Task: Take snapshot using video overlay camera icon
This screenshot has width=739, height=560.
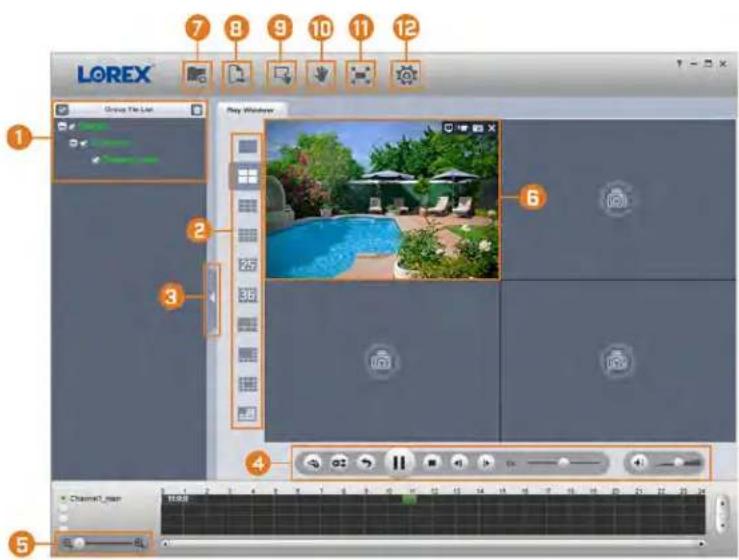Action: 477,128
